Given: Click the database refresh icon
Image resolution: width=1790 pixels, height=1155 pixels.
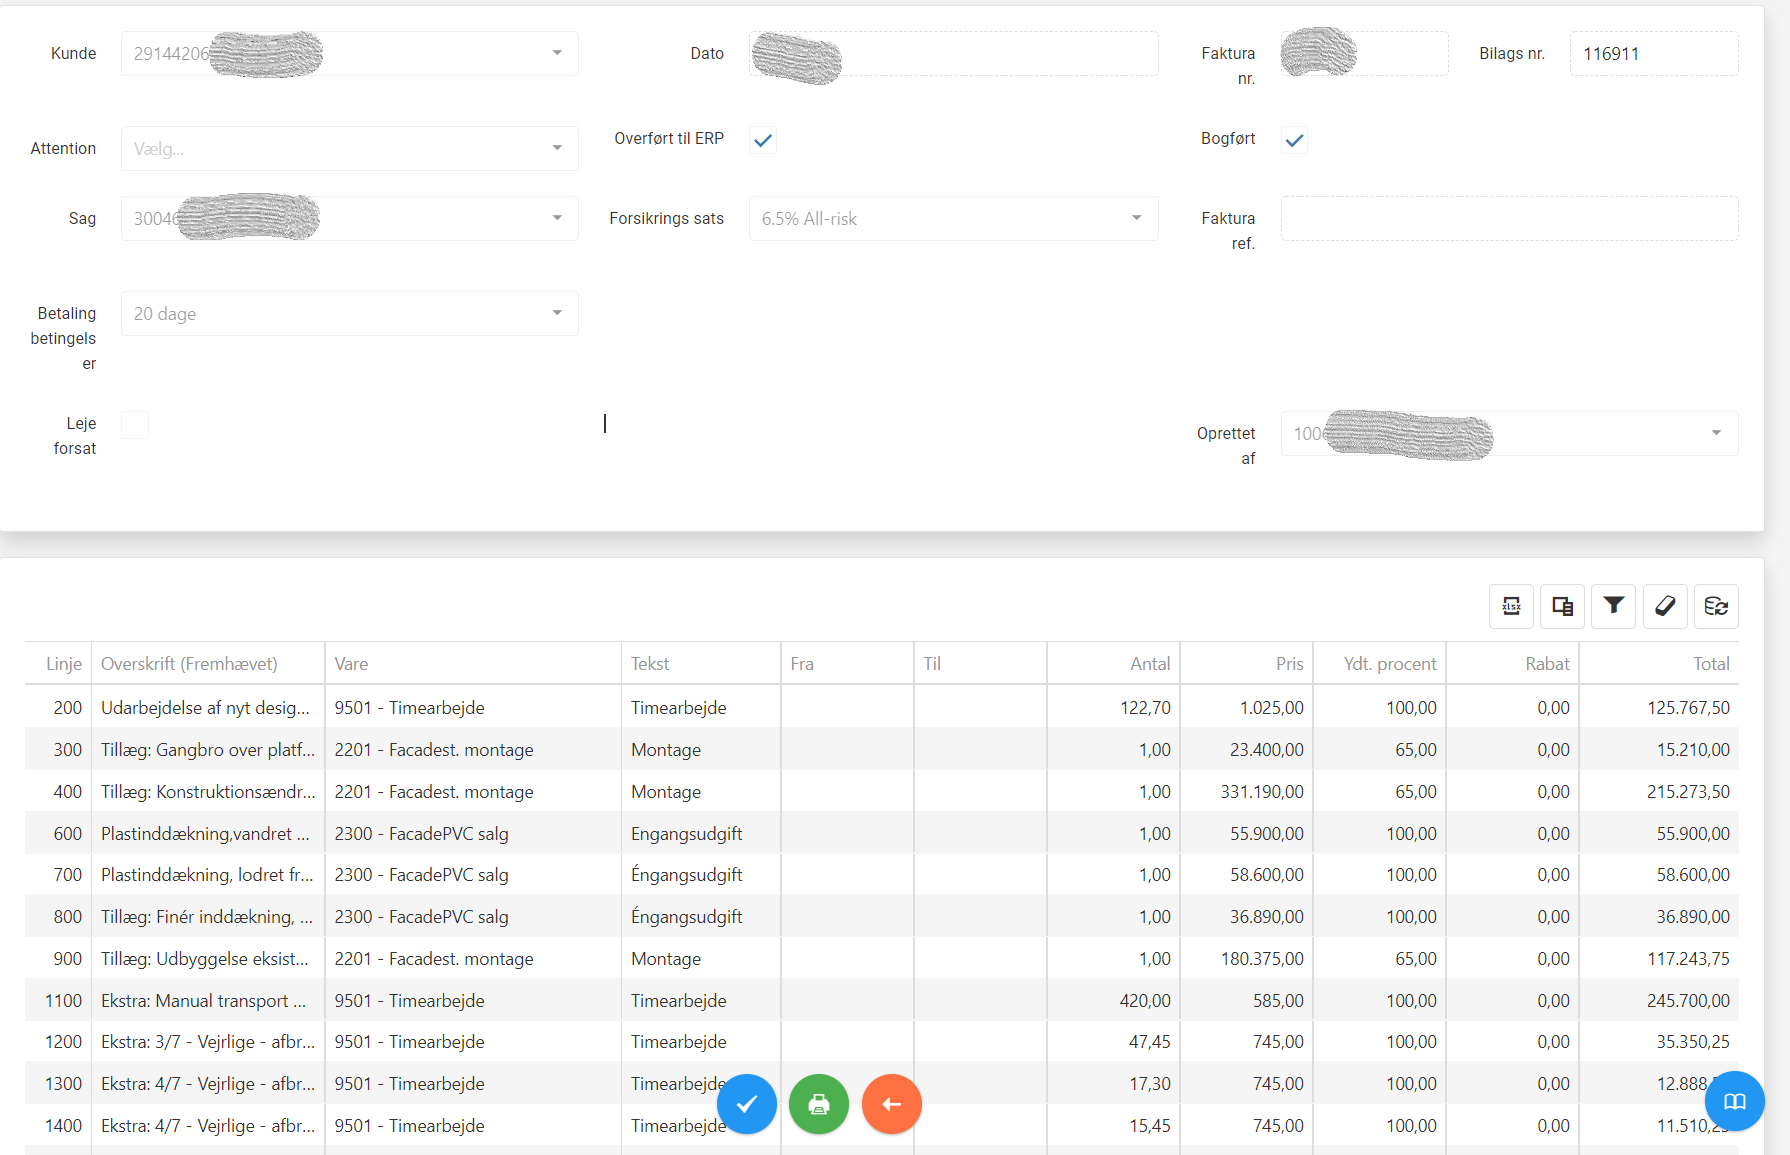Looking at the screenshot, I should [x=1716, y=606].
